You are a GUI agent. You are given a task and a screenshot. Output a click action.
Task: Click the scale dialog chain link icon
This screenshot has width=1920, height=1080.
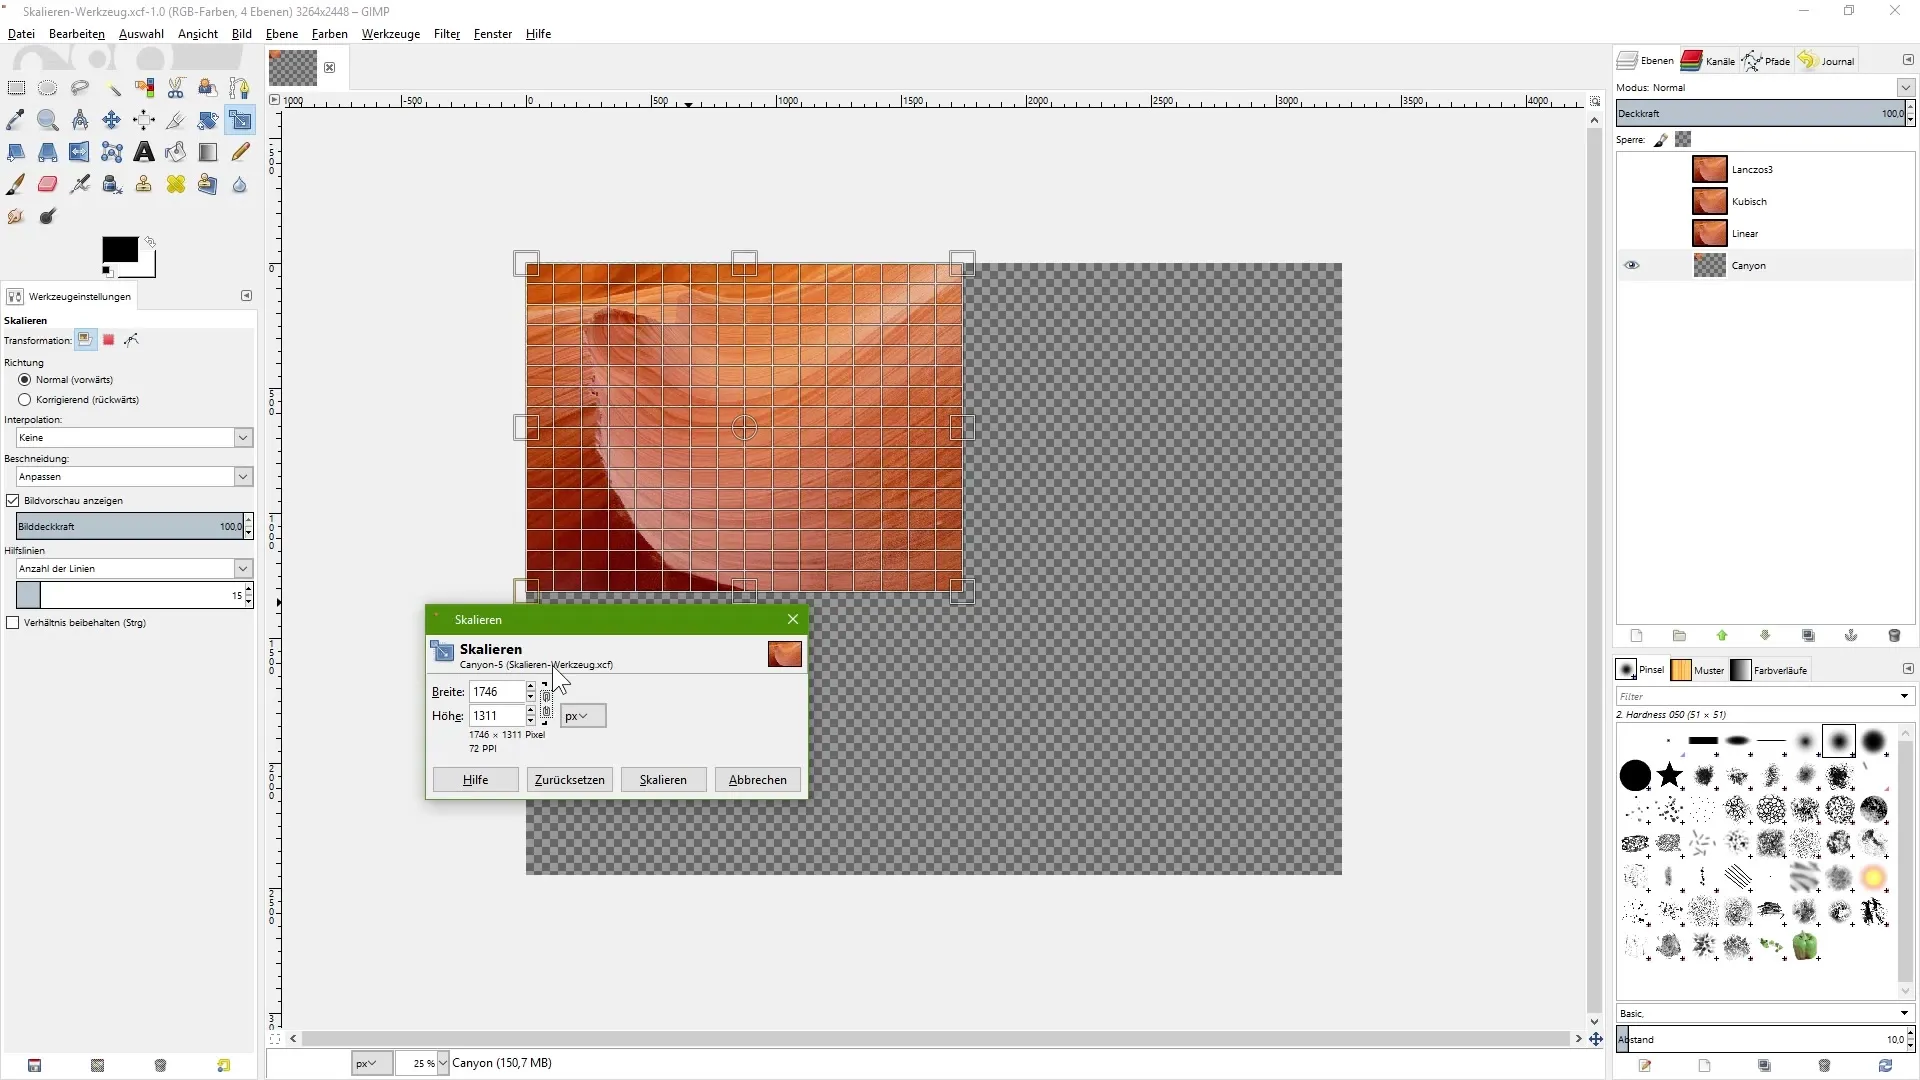tap(546, 703)
